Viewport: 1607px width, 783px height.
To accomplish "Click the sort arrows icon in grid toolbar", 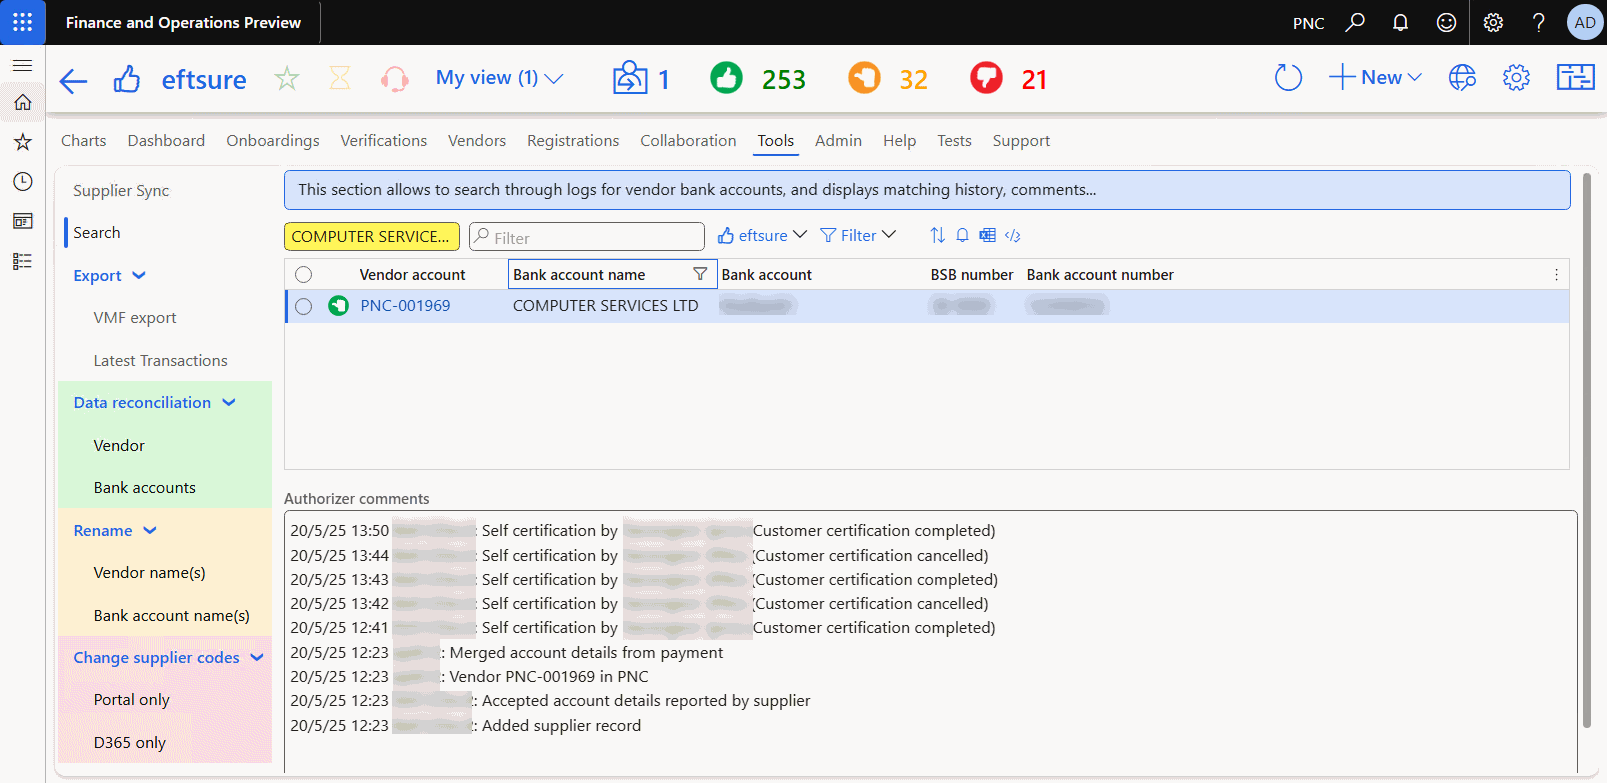I will 937,235.
